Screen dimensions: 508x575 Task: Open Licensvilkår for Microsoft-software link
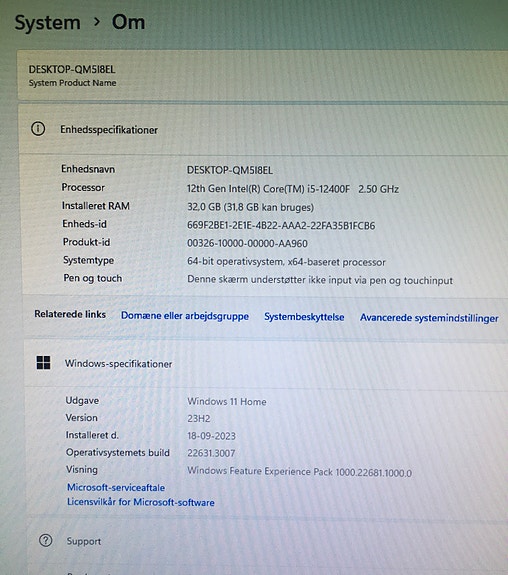[140, 502]
